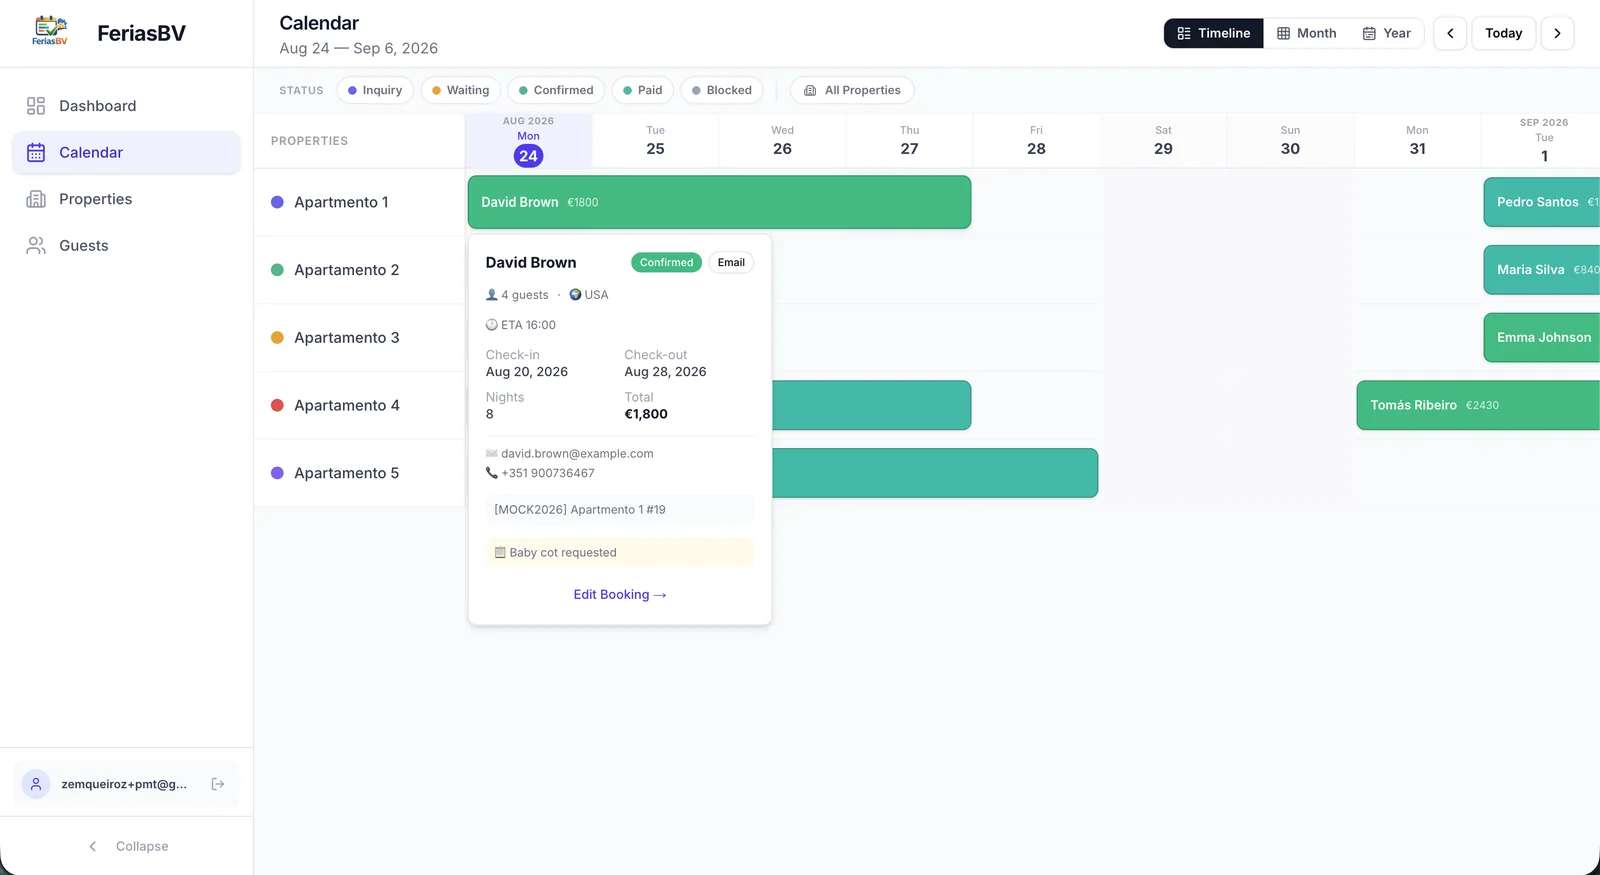
Task: Select the Apartamento 2 row
Action: coord(359,270)
